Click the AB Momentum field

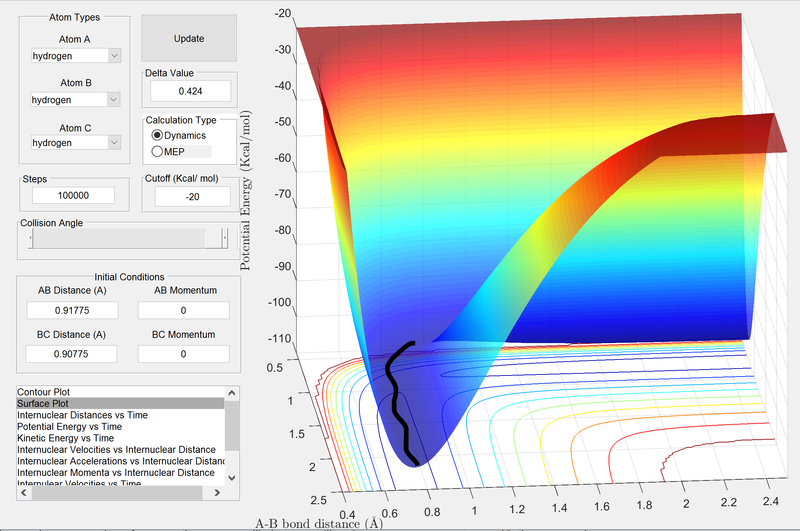pyautogui.click(x=184, y=311)
